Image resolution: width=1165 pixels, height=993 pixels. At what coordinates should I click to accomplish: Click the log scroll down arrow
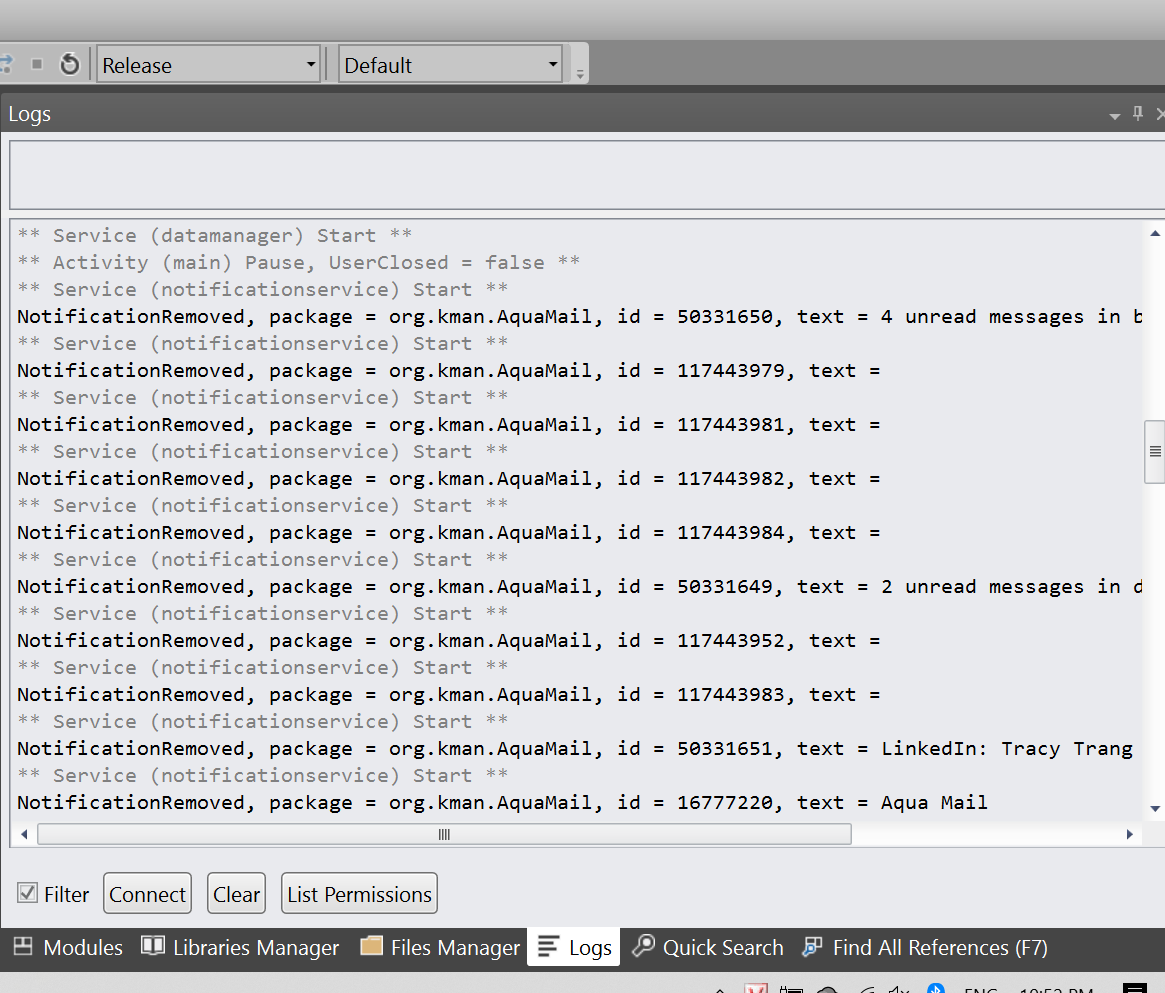[x=1155, y=809]
